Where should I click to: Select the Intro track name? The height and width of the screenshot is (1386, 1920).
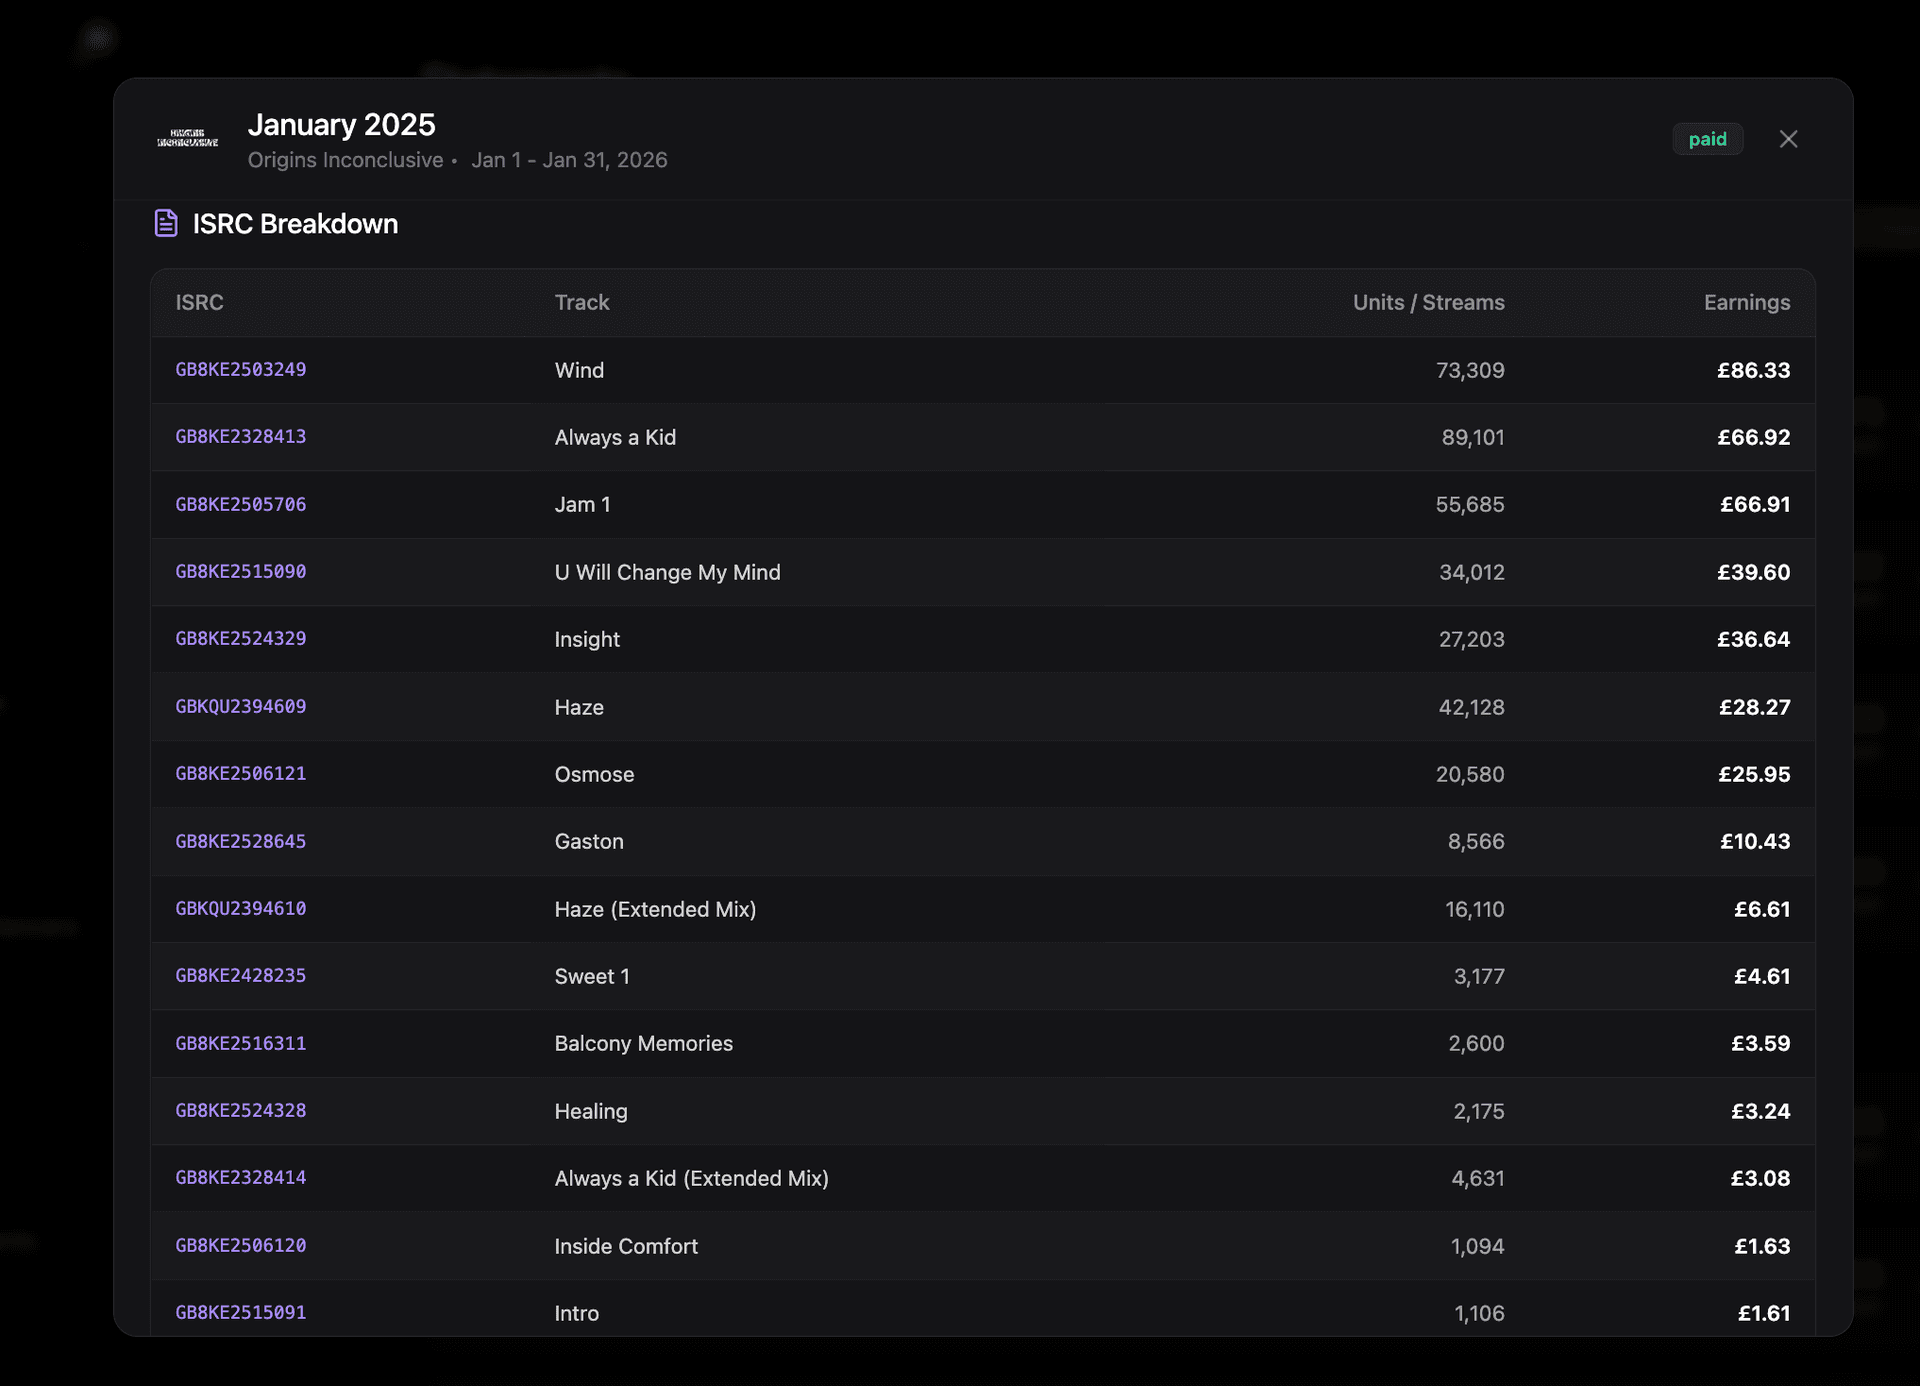[577, 1313]
